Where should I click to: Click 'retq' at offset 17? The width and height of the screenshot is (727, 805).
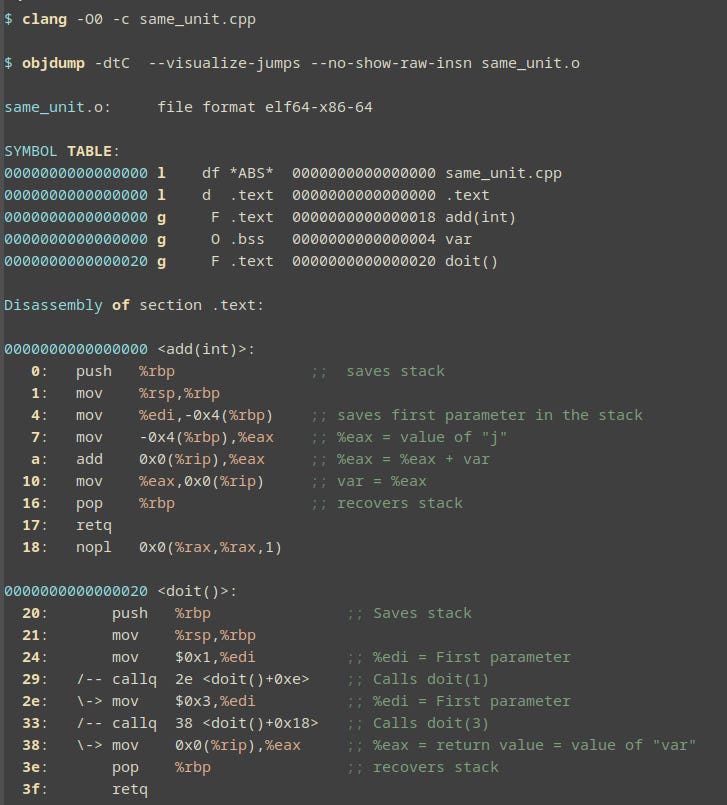pyautogui.click(x=93, y=526)
